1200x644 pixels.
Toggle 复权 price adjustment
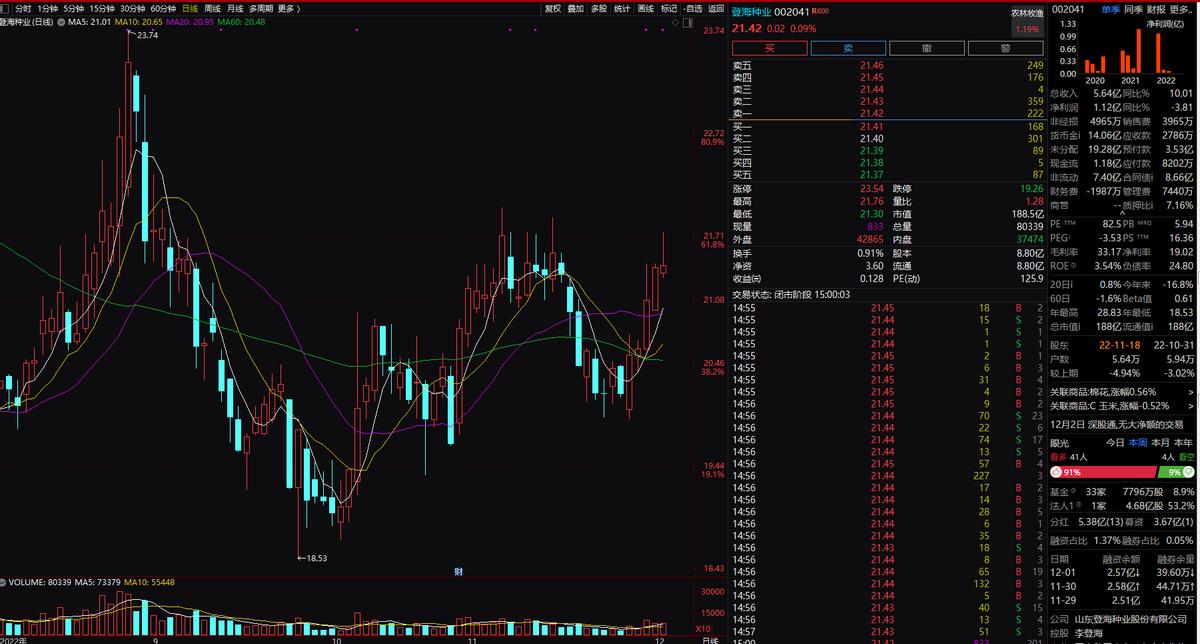pos(553,8)
